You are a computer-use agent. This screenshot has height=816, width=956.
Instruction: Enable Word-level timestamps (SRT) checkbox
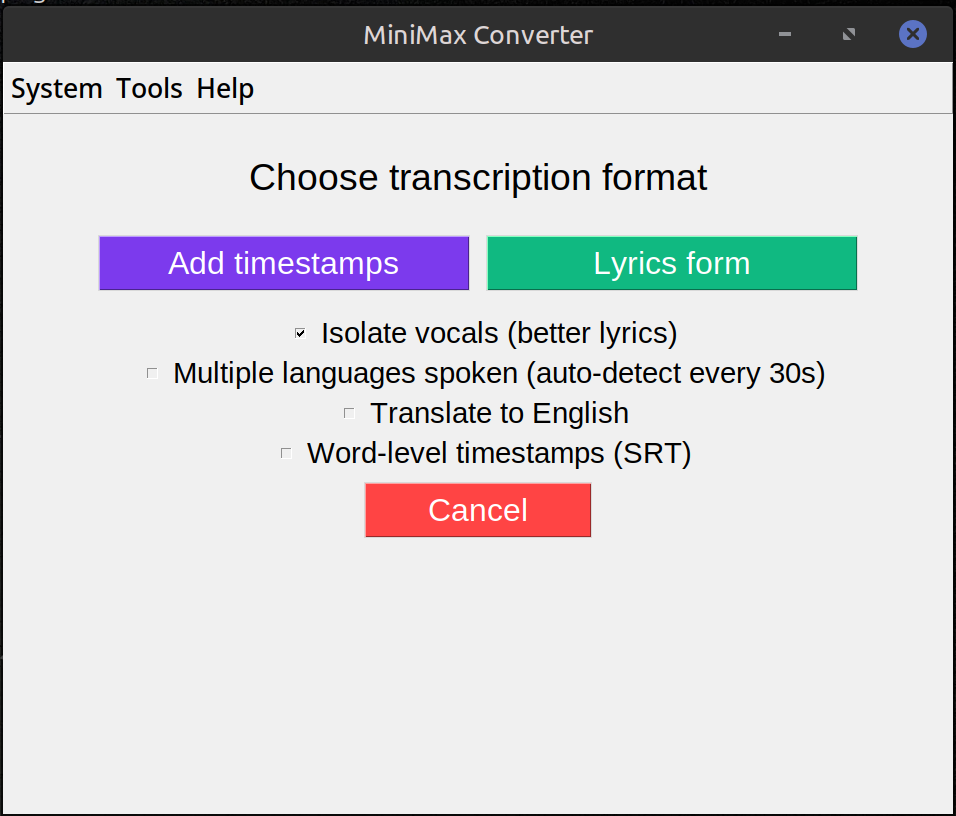coord(286,453)
